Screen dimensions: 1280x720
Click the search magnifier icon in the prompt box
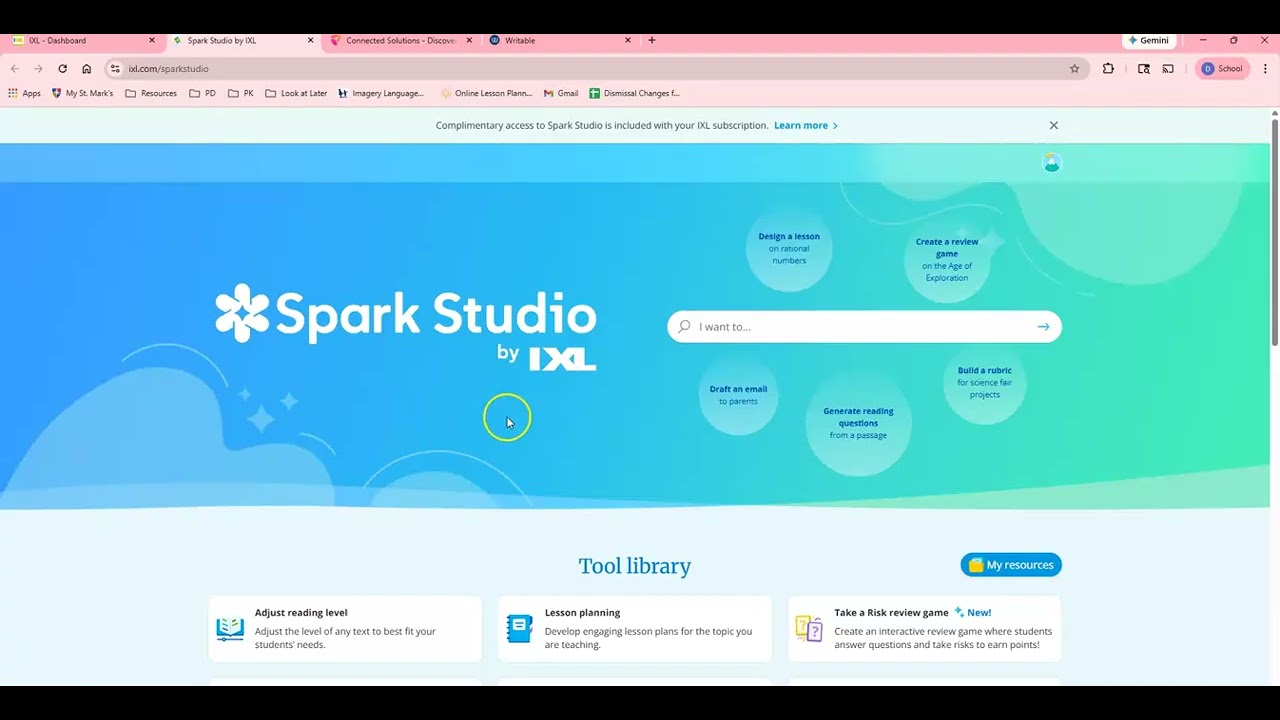click(x=684, y=327)
